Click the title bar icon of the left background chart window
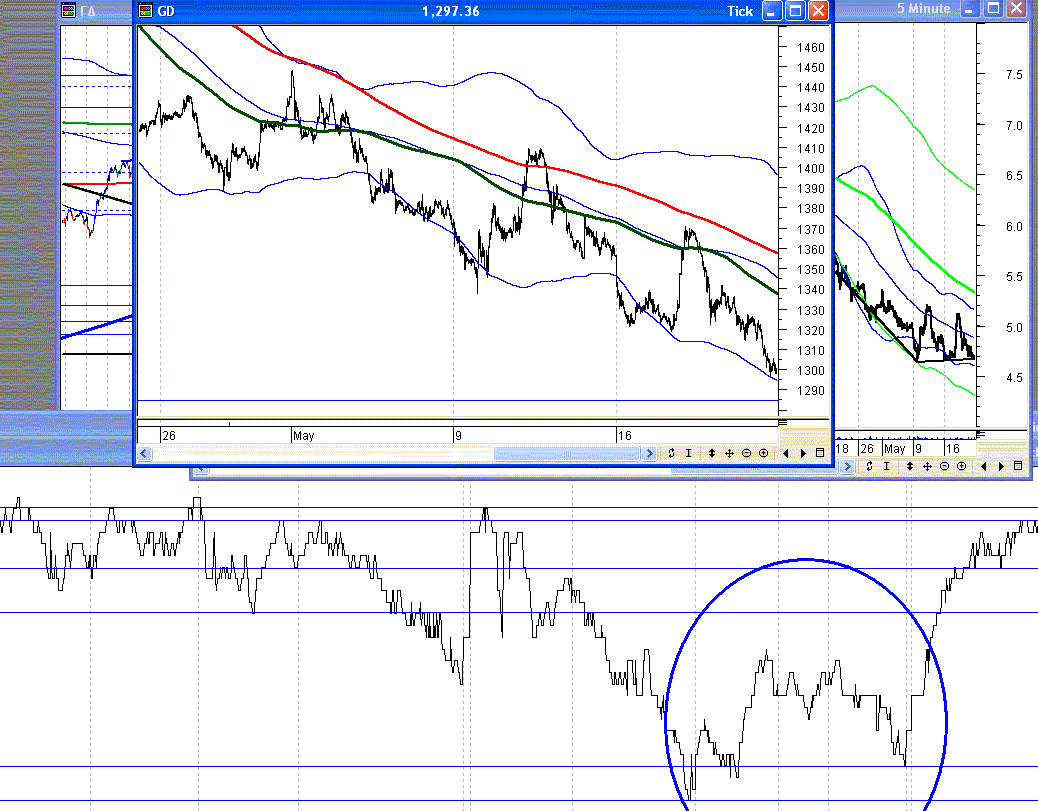The image size is (1038, 811). [68, 10]
